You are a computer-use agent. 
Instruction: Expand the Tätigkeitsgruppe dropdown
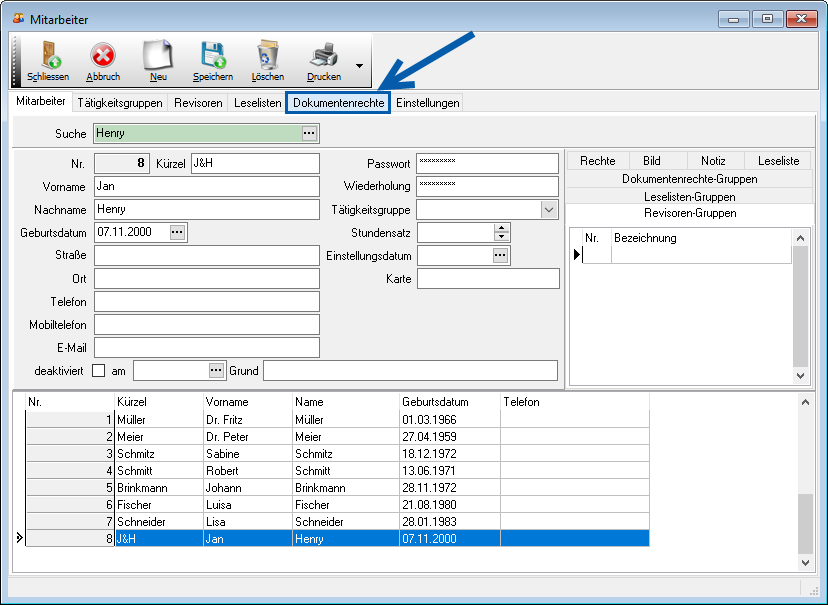click(549, 210)
